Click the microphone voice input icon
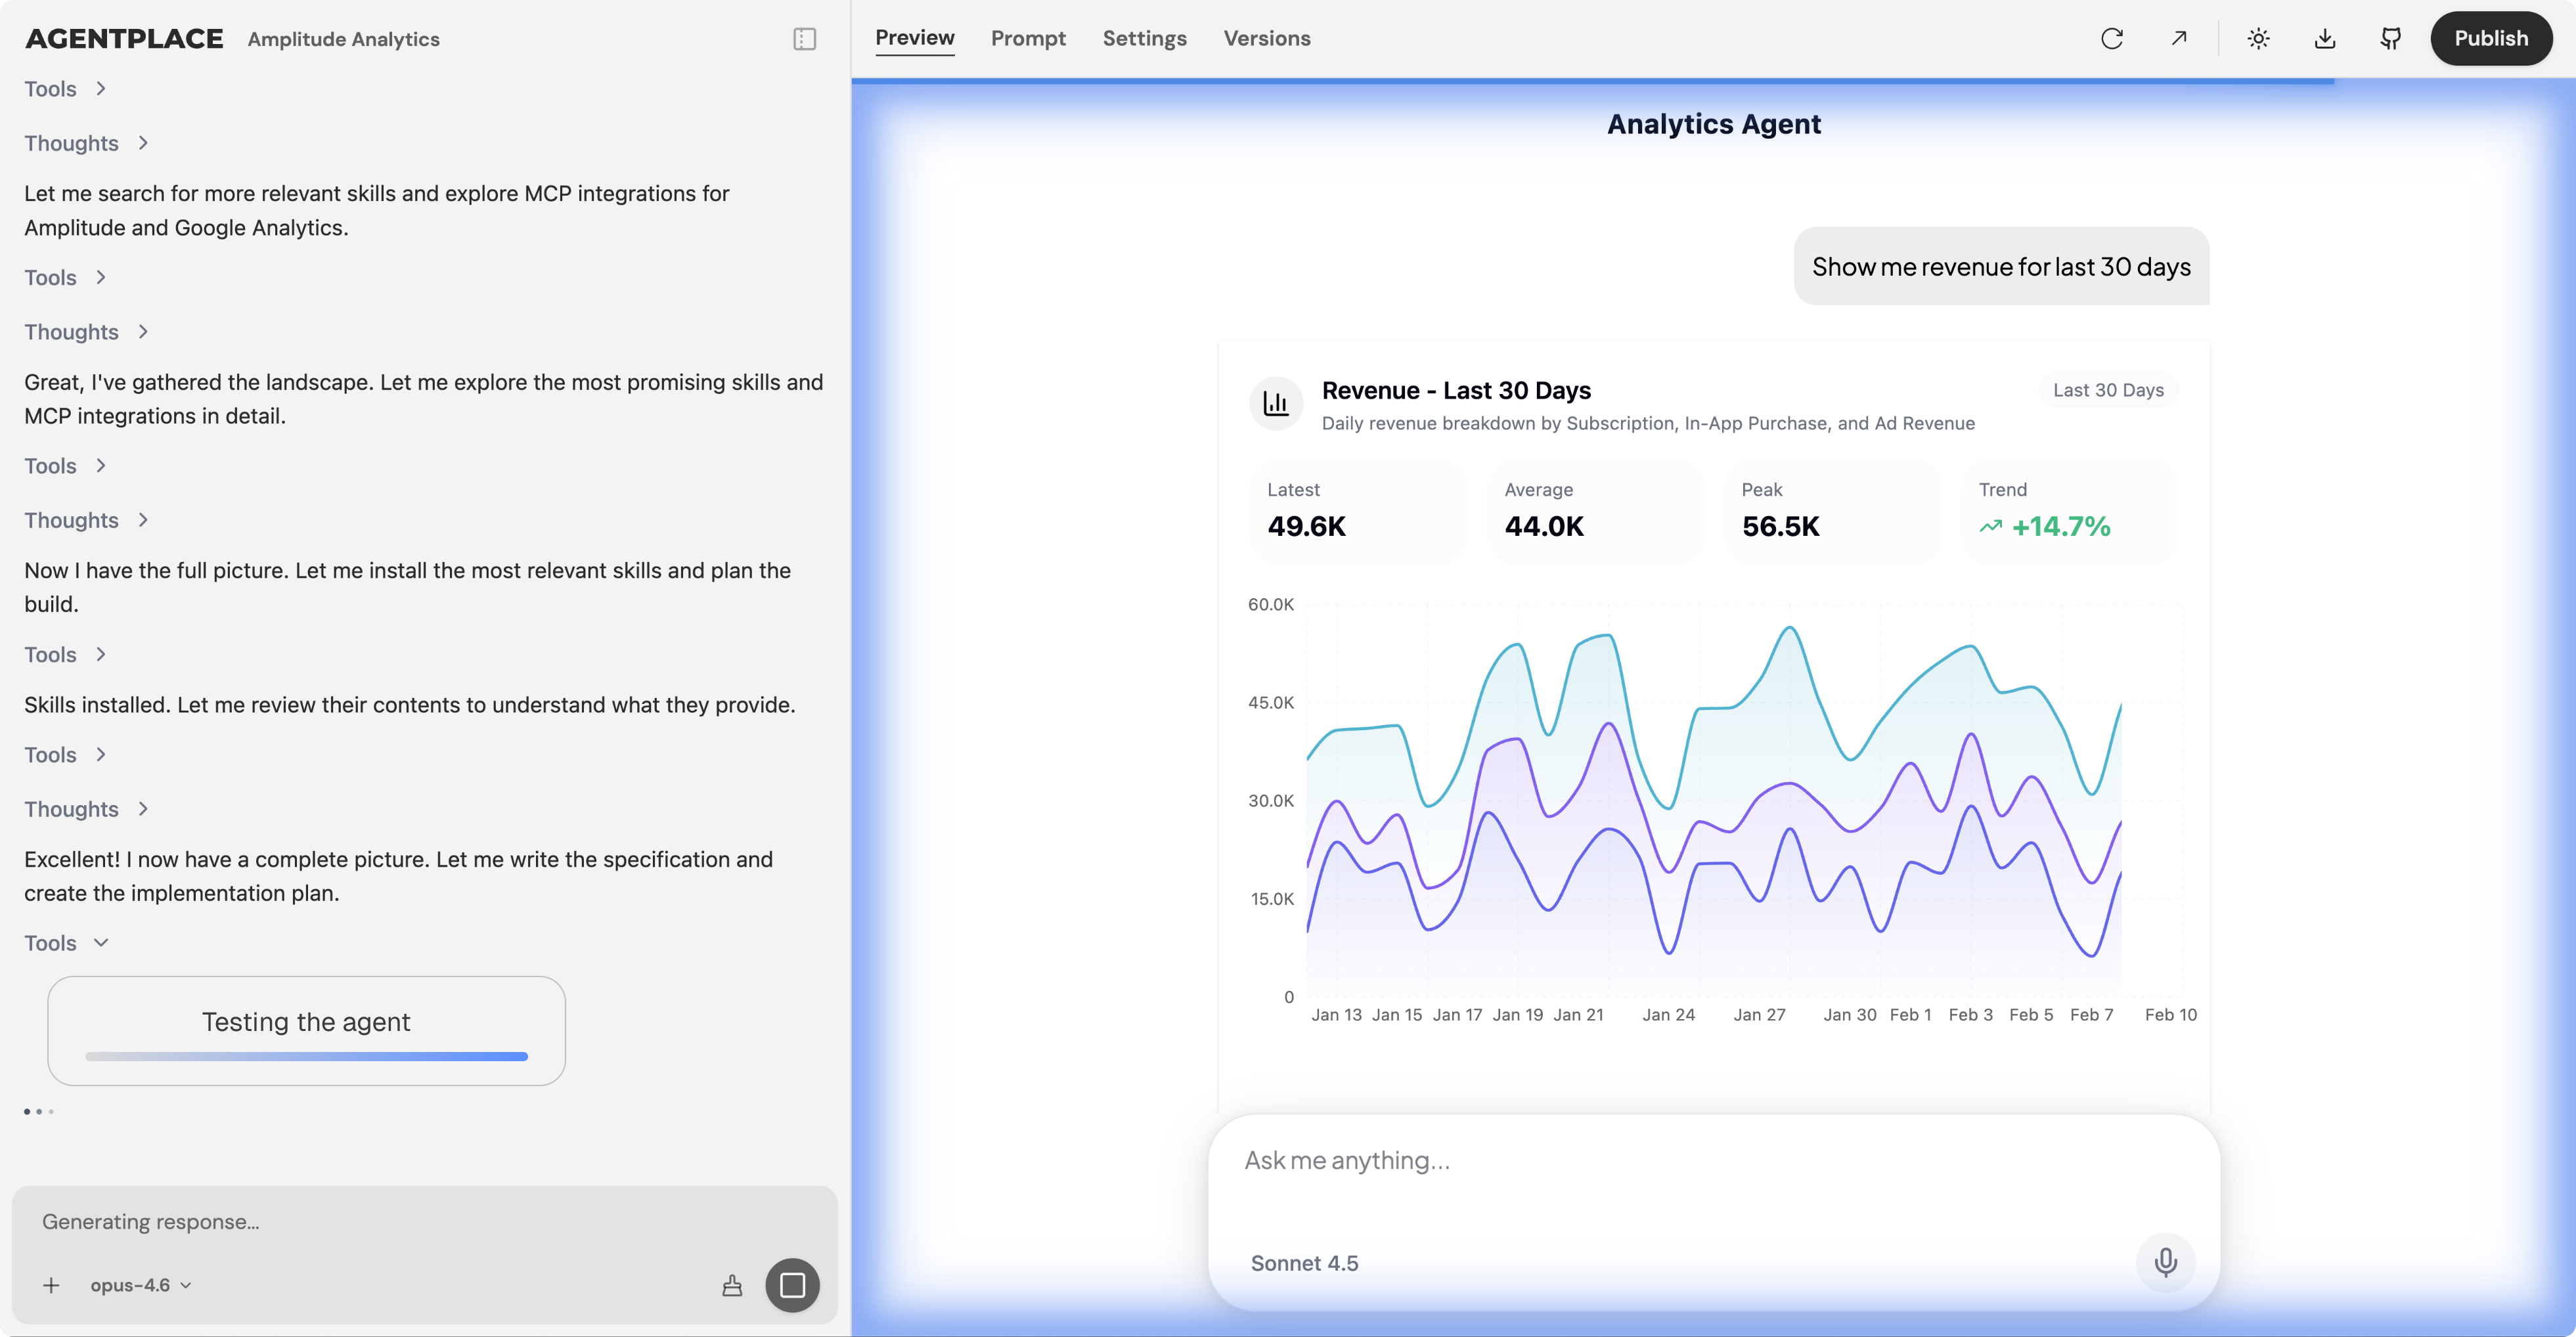Screen dimensions: 2576x1337 click(2165, 1262)
